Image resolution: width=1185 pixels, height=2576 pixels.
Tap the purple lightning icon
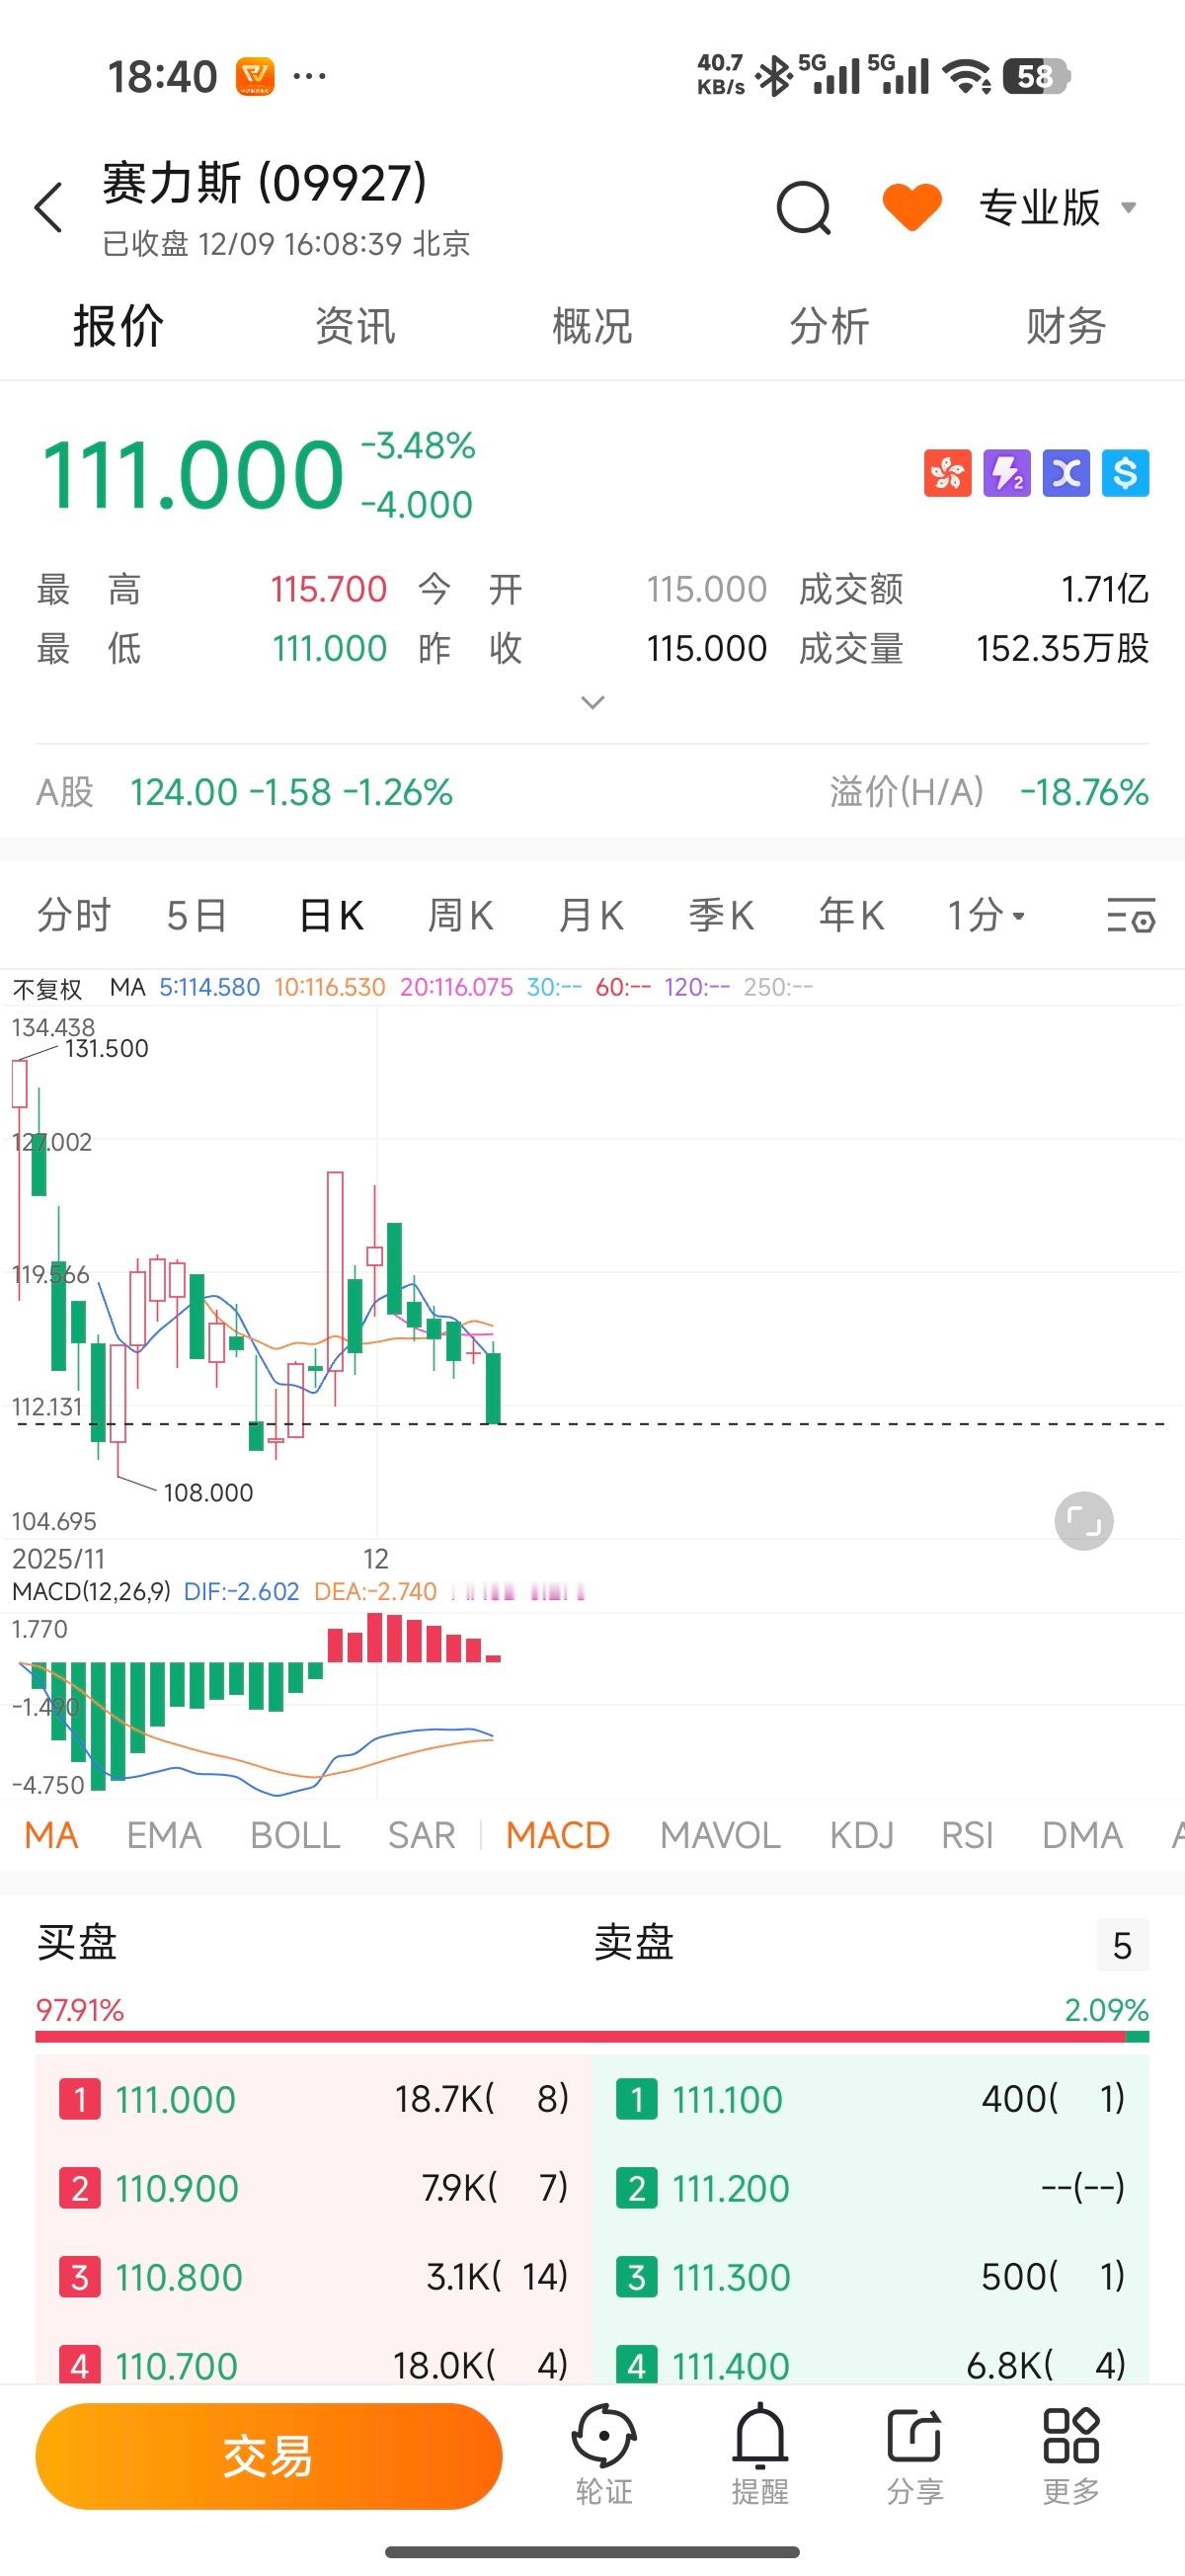tap(1007, 473)
